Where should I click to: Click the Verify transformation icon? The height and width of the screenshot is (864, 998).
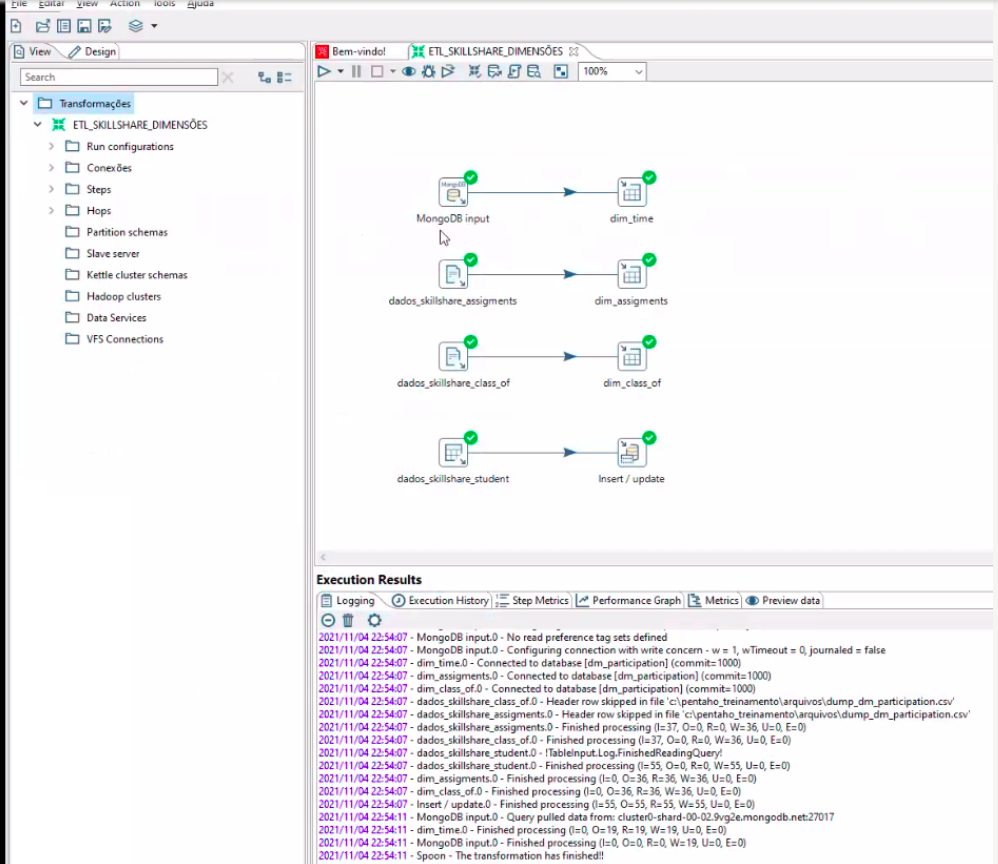point(475,71)
